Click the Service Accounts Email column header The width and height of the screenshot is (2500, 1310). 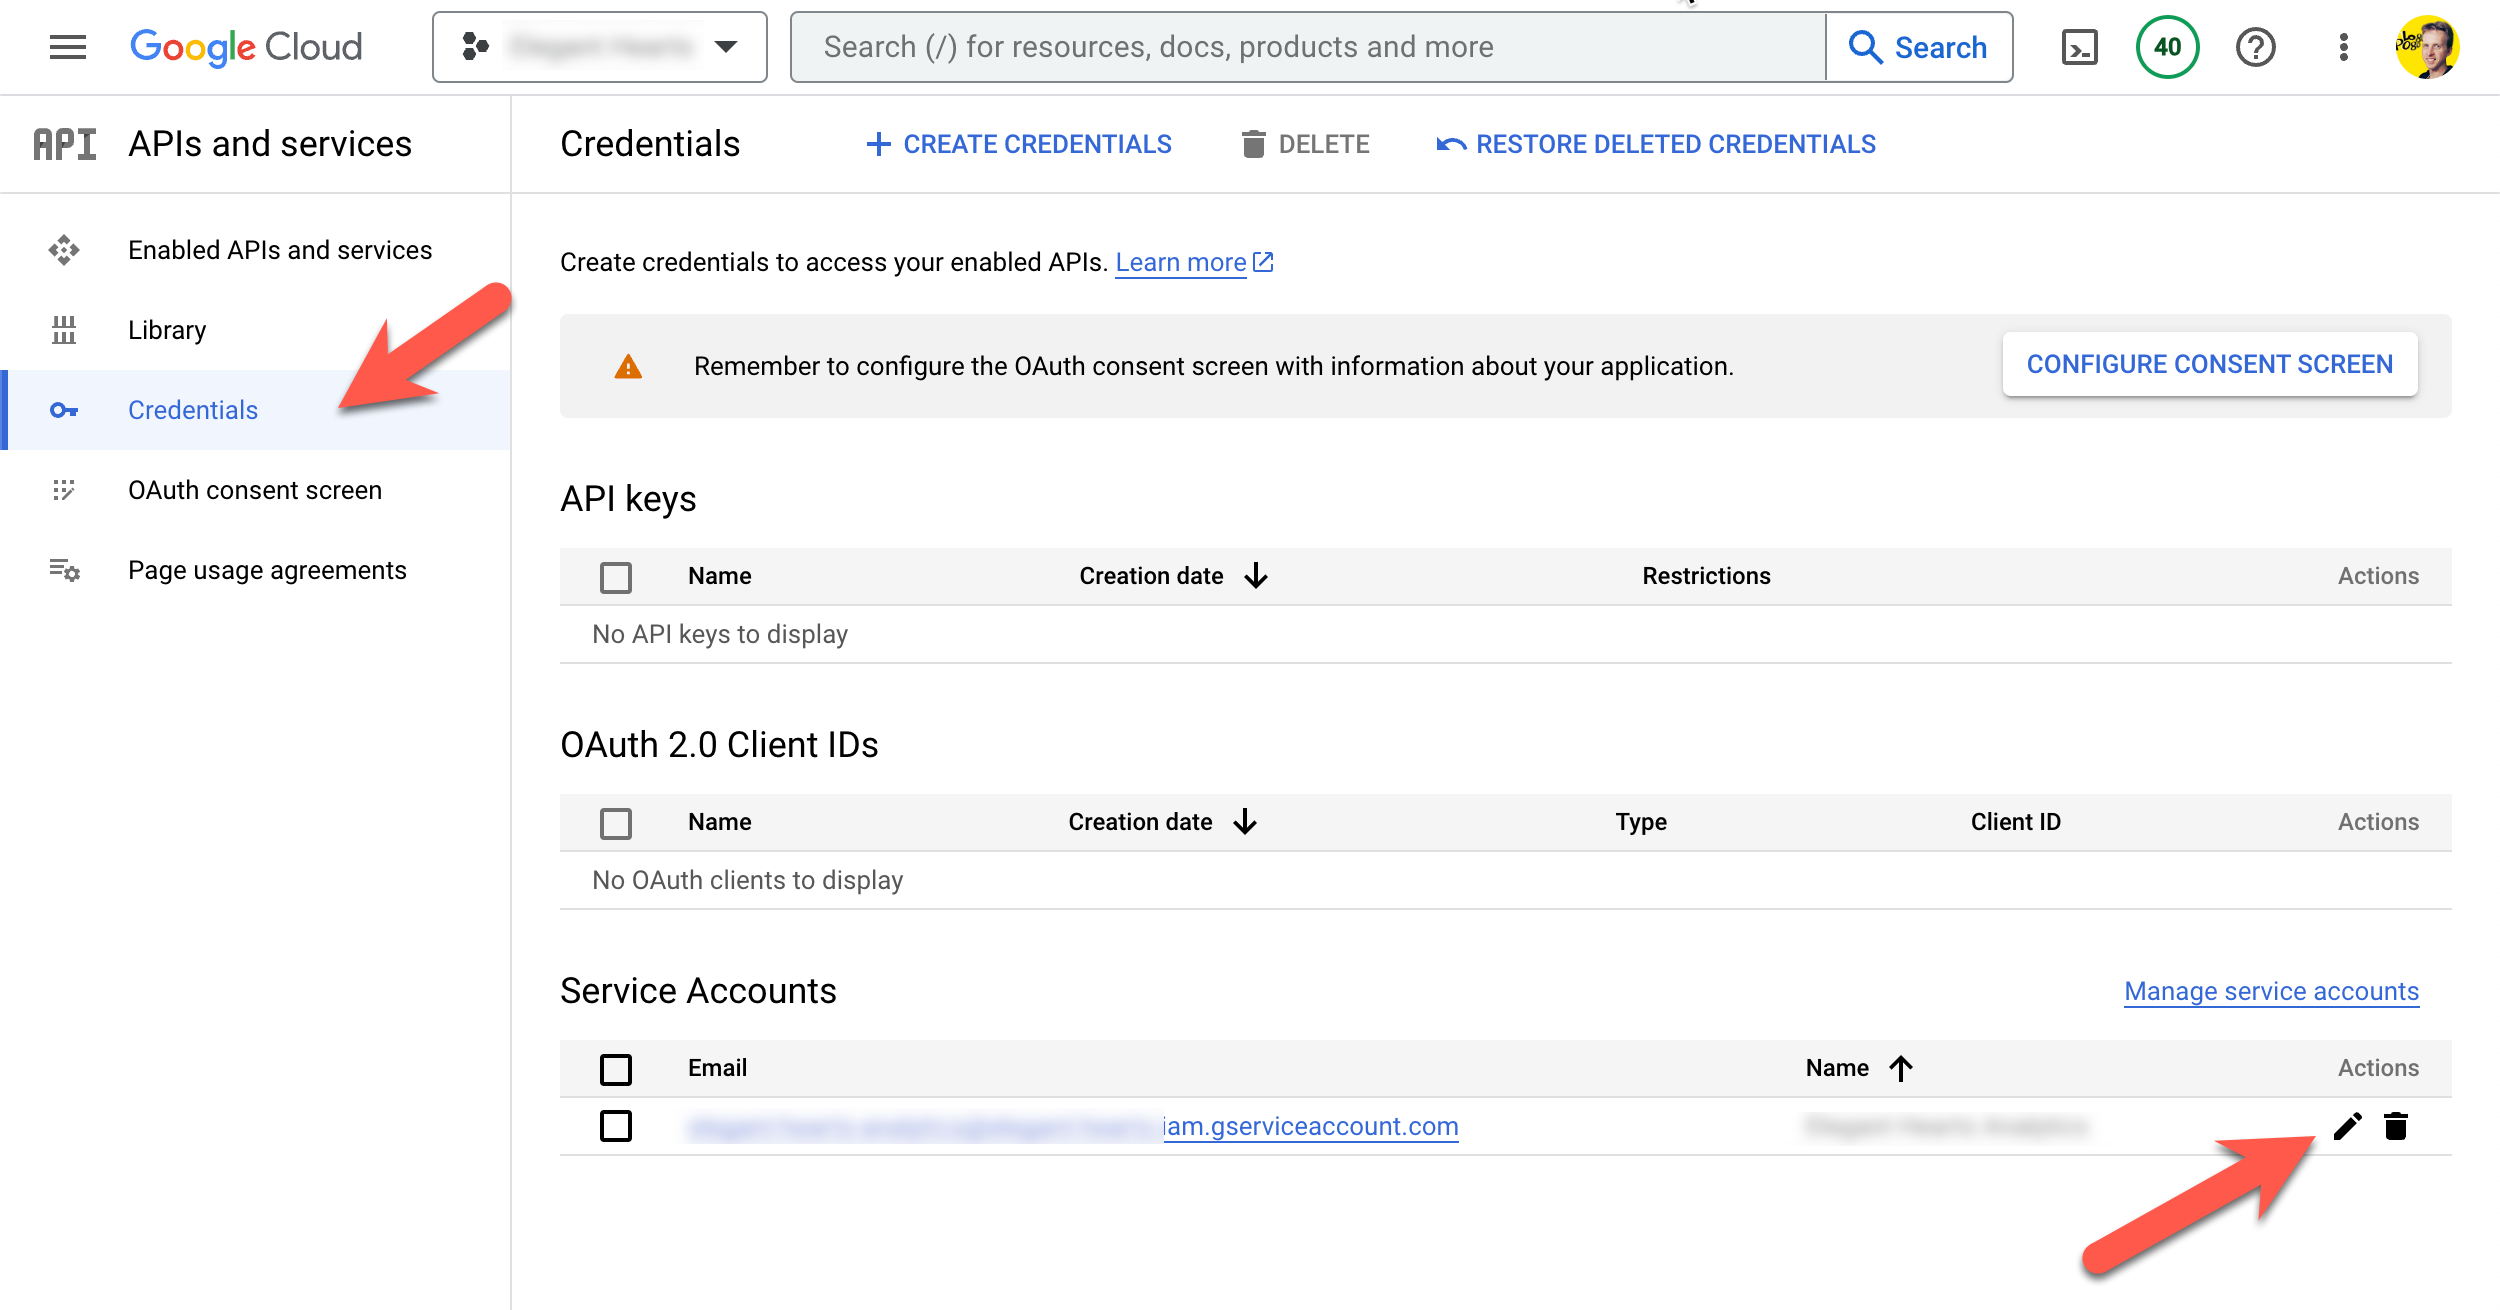(717, 1068)
